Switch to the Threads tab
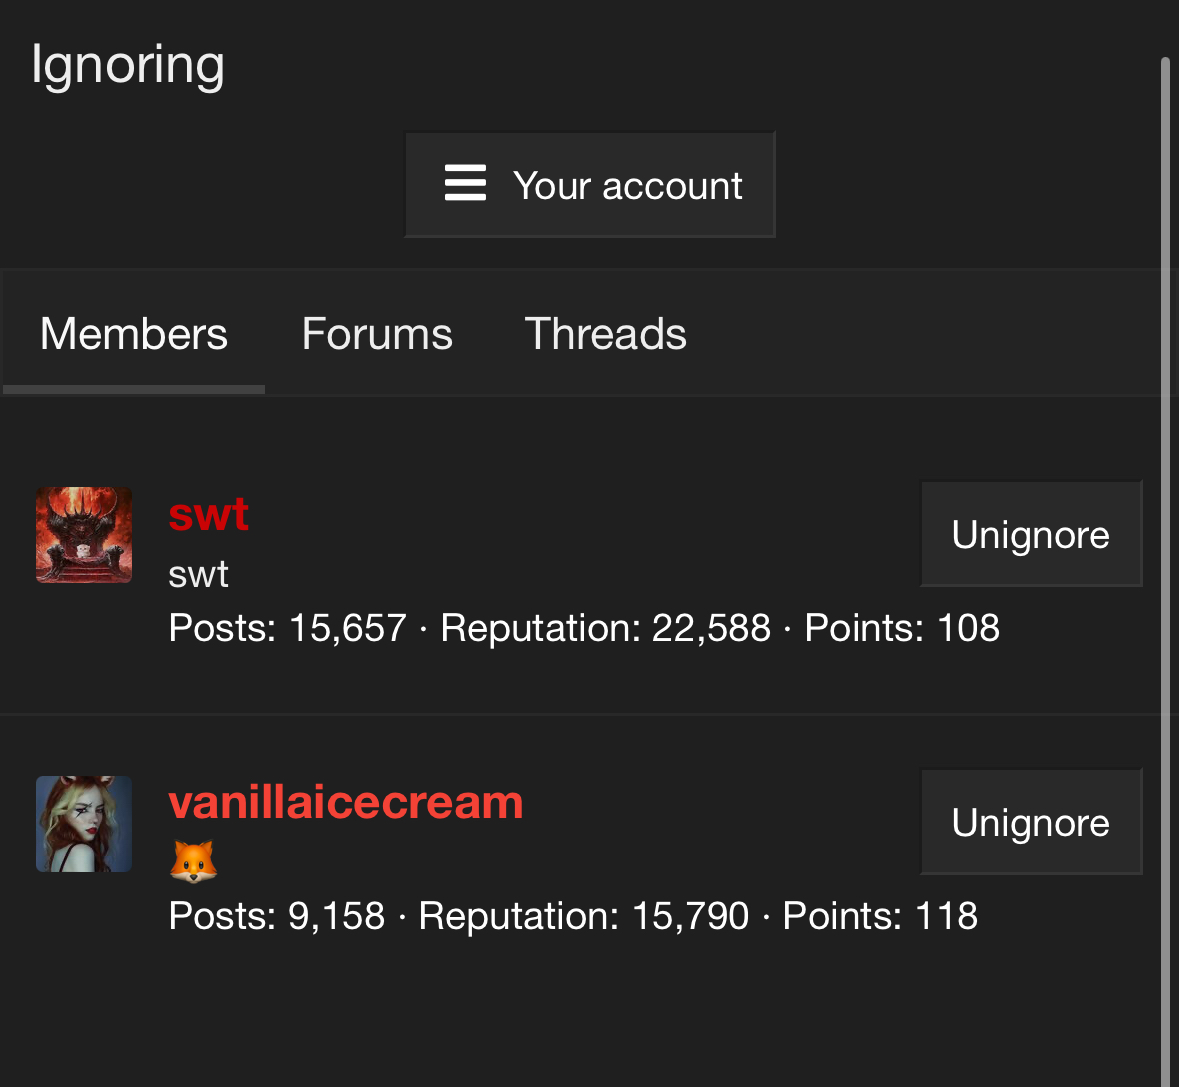 (x=605, y=334)
